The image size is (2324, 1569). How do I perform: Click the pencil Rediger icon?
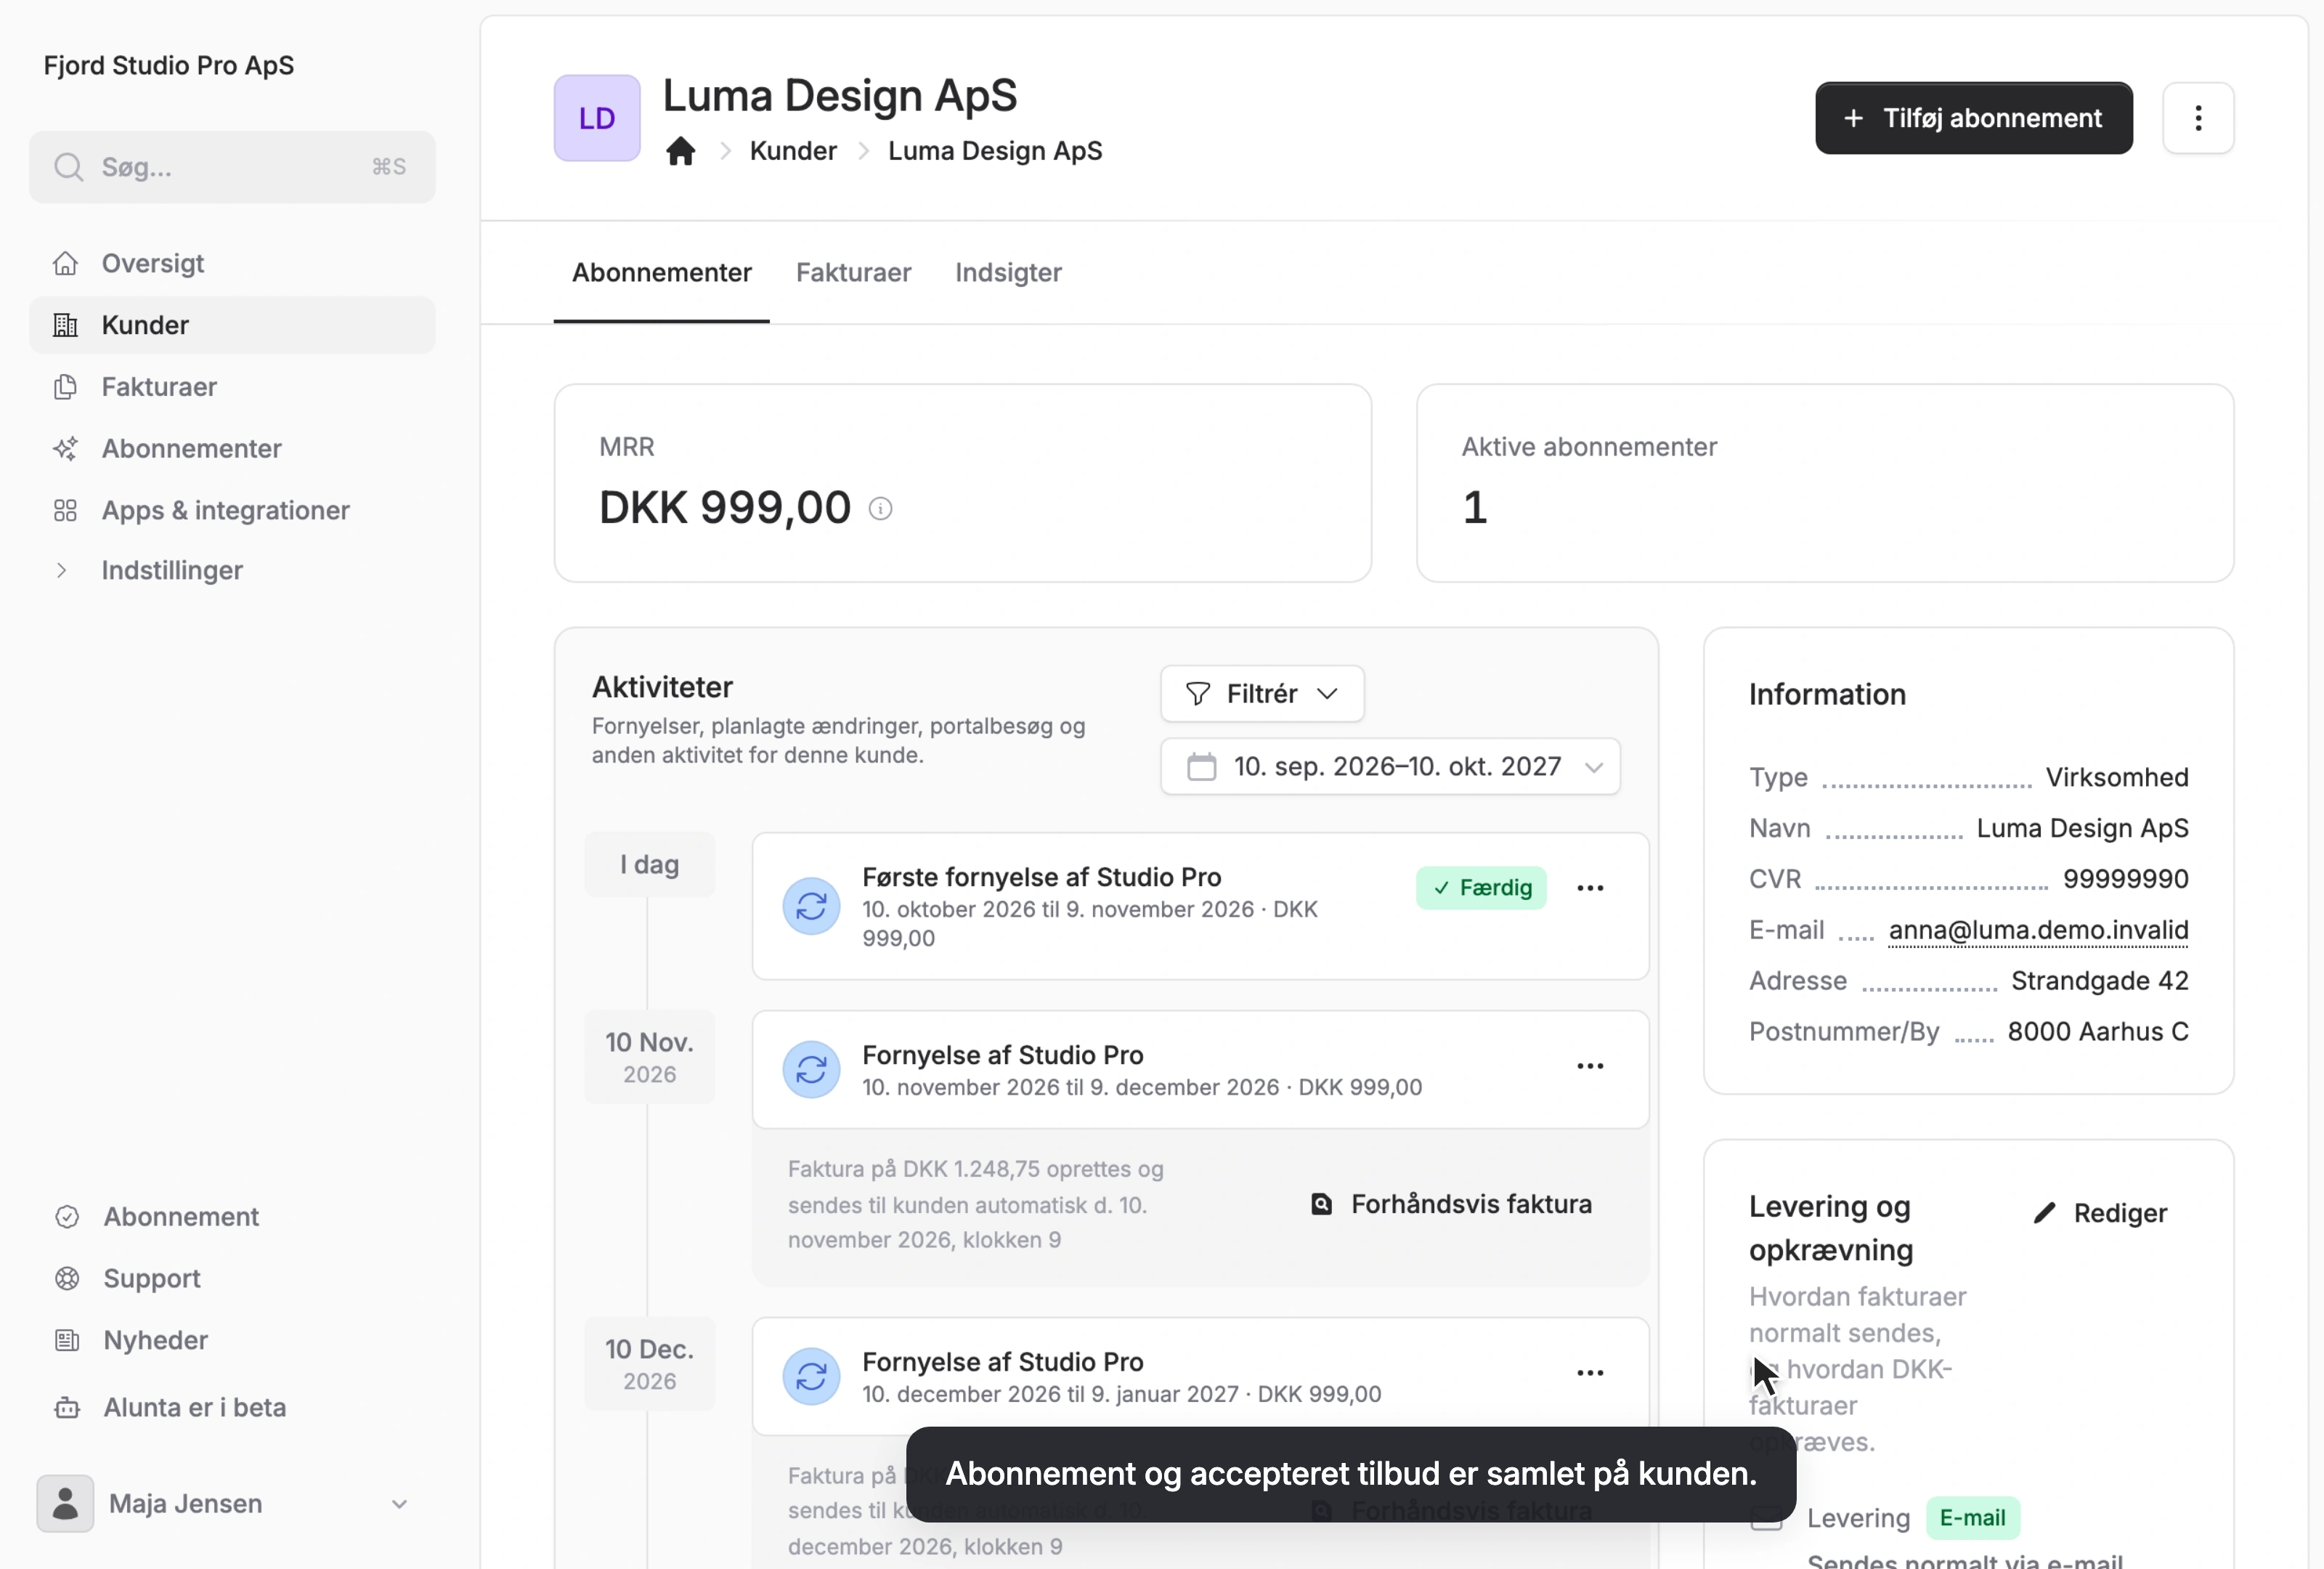point(2044,1213)
